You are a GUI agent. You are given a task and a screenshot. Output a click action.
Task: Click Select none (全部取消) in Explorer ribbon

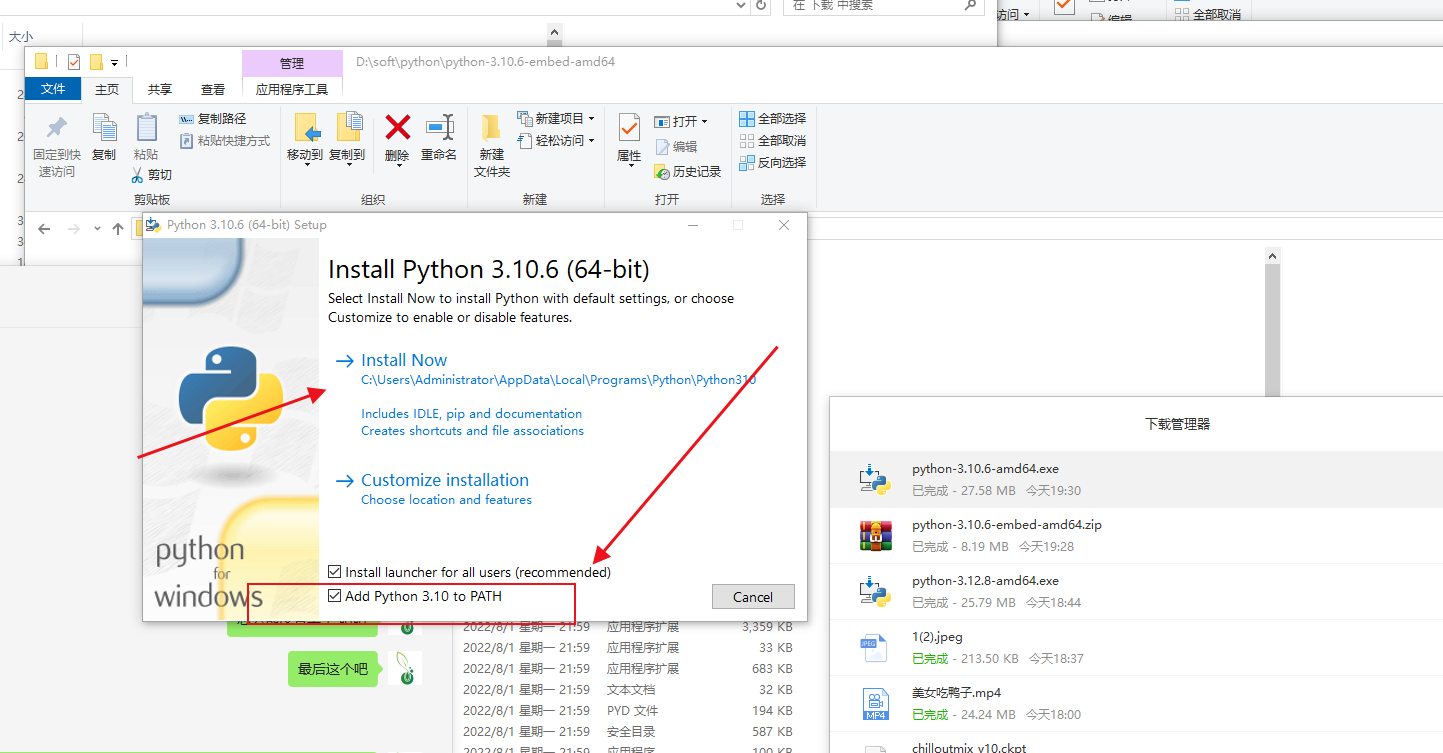click(x=772, y=141)
